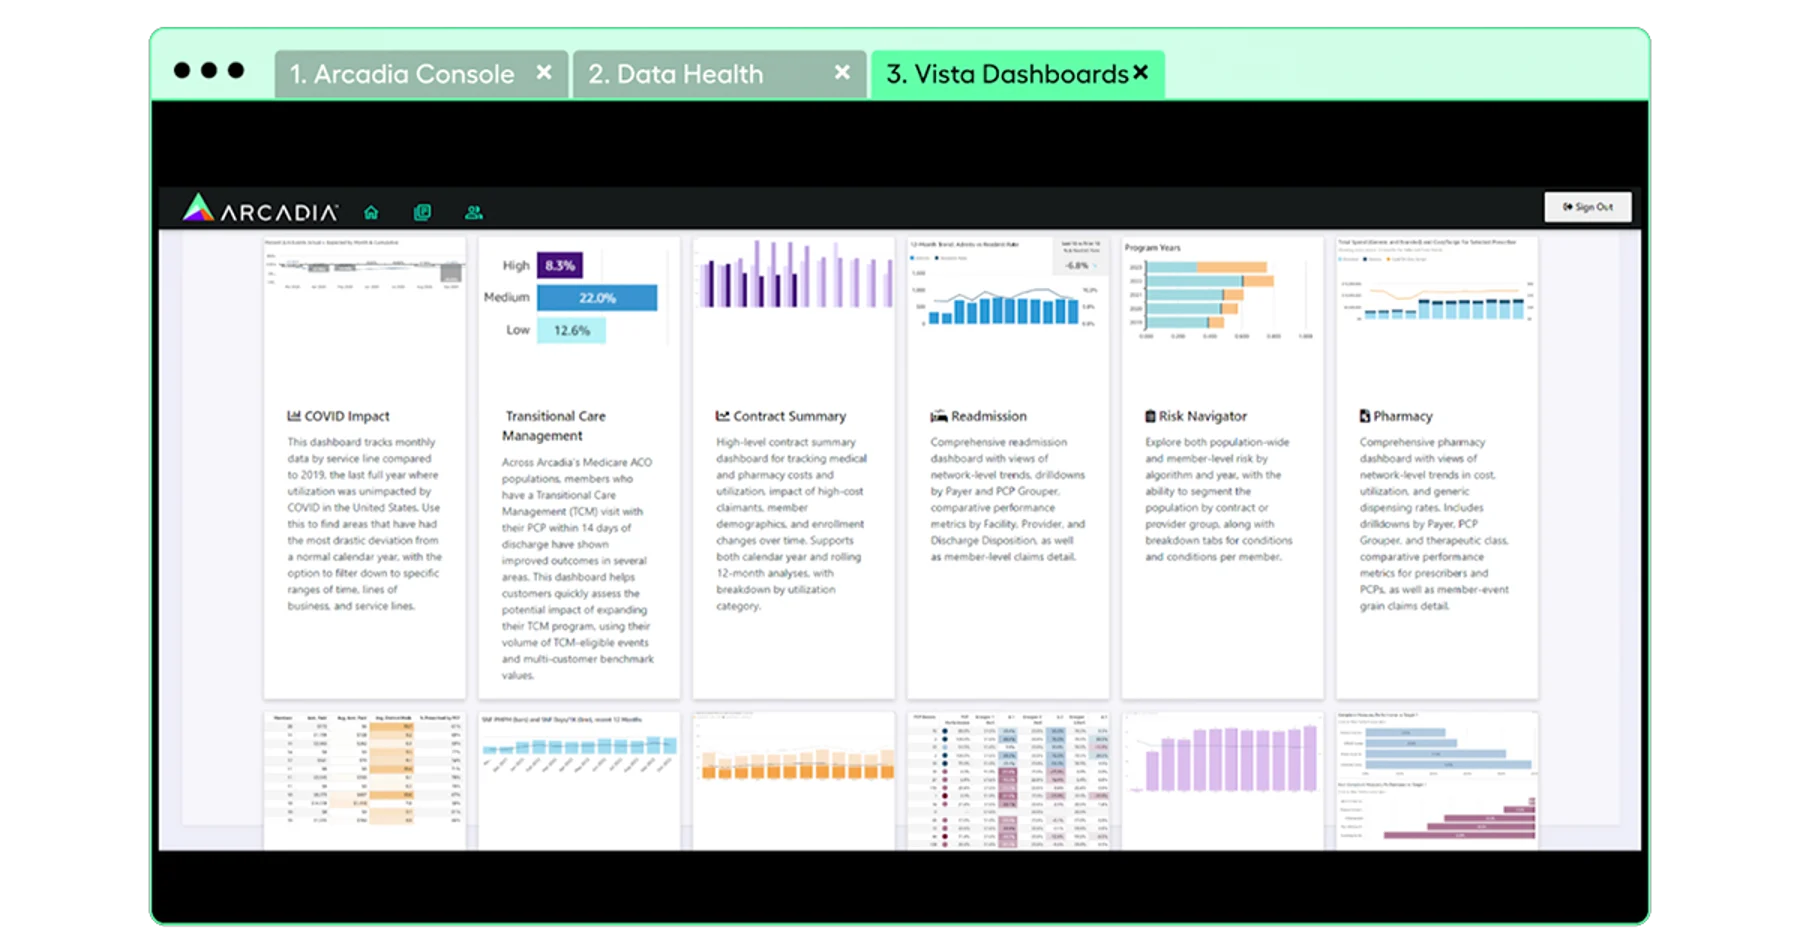Click the Medium 22.0% blue bar

coord(597,298)
